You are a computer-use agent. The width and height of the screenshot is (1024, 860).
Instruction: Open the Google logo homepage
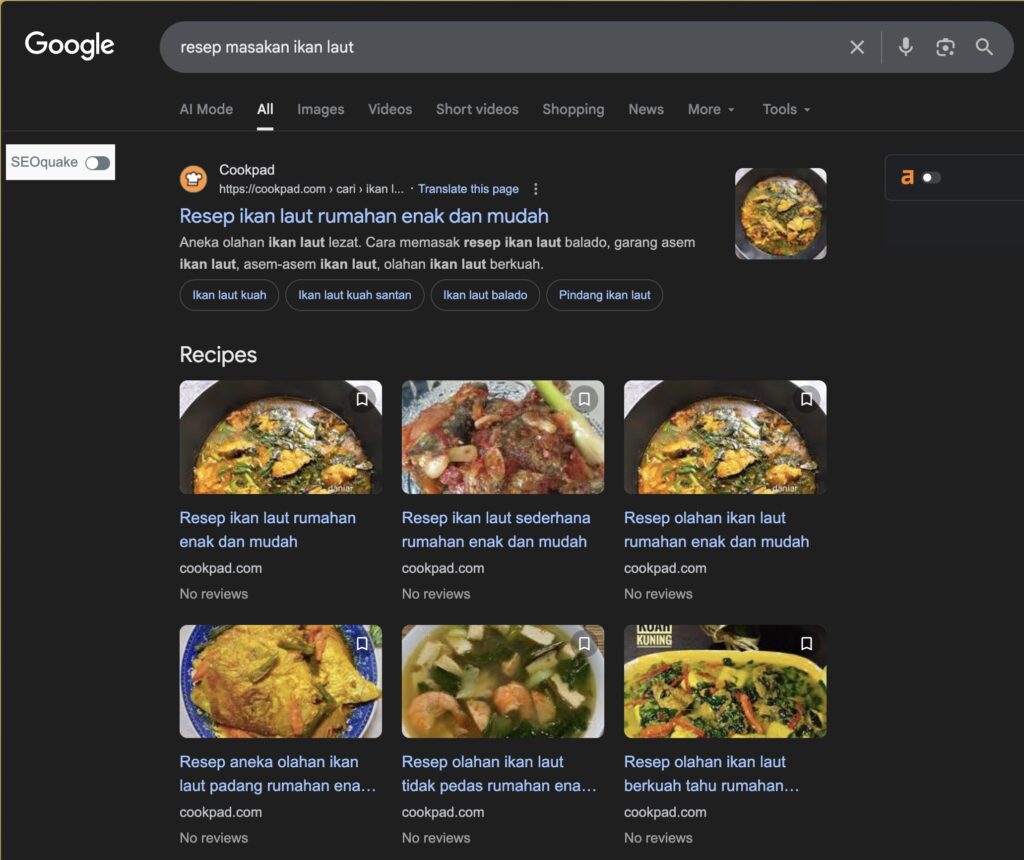point(69,45)
